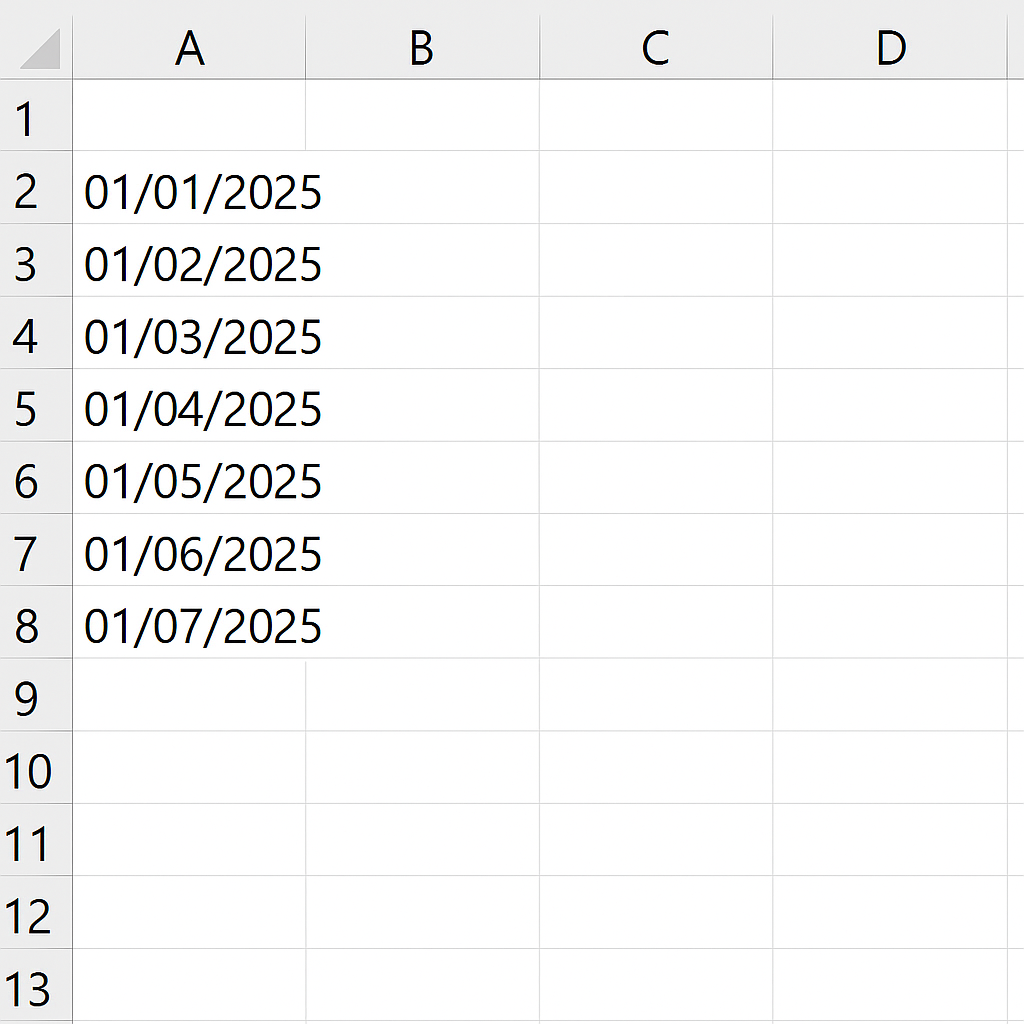The image size is (1024, 1024).
Task: Select row 2 header
Action: tap(36, 187)
